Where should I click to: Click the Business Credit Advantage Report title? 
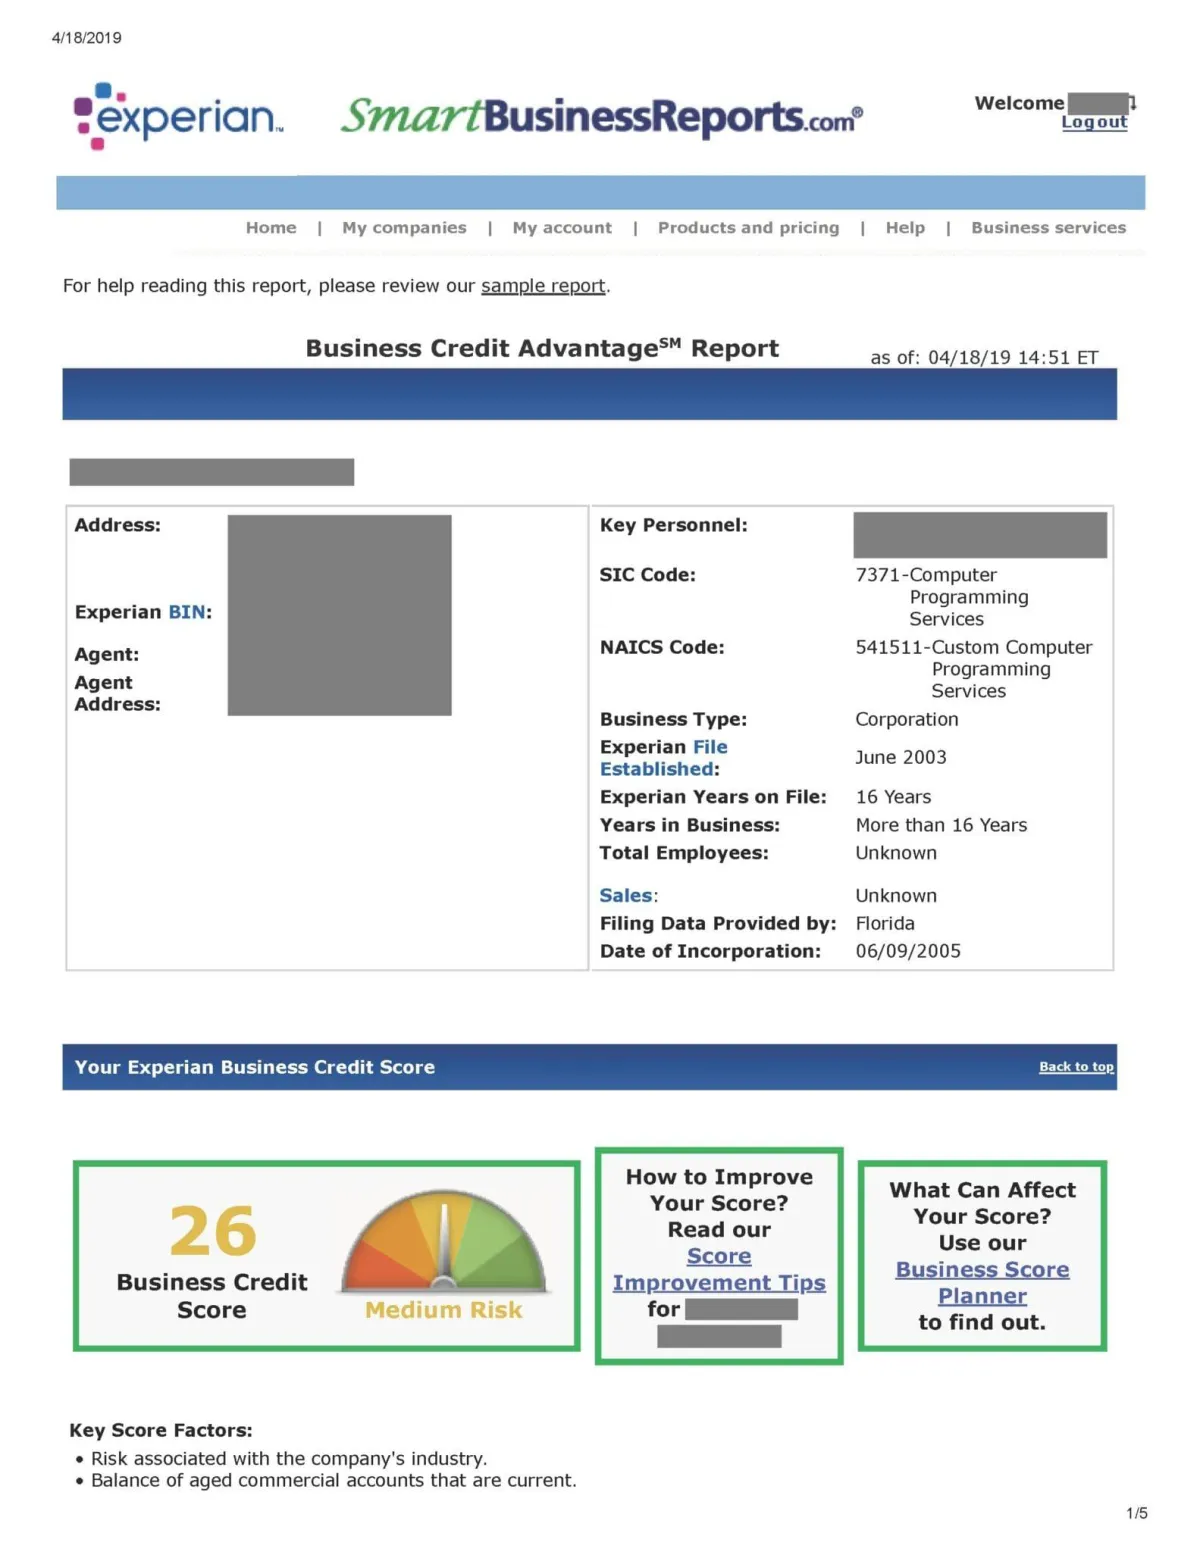point(542,348)
